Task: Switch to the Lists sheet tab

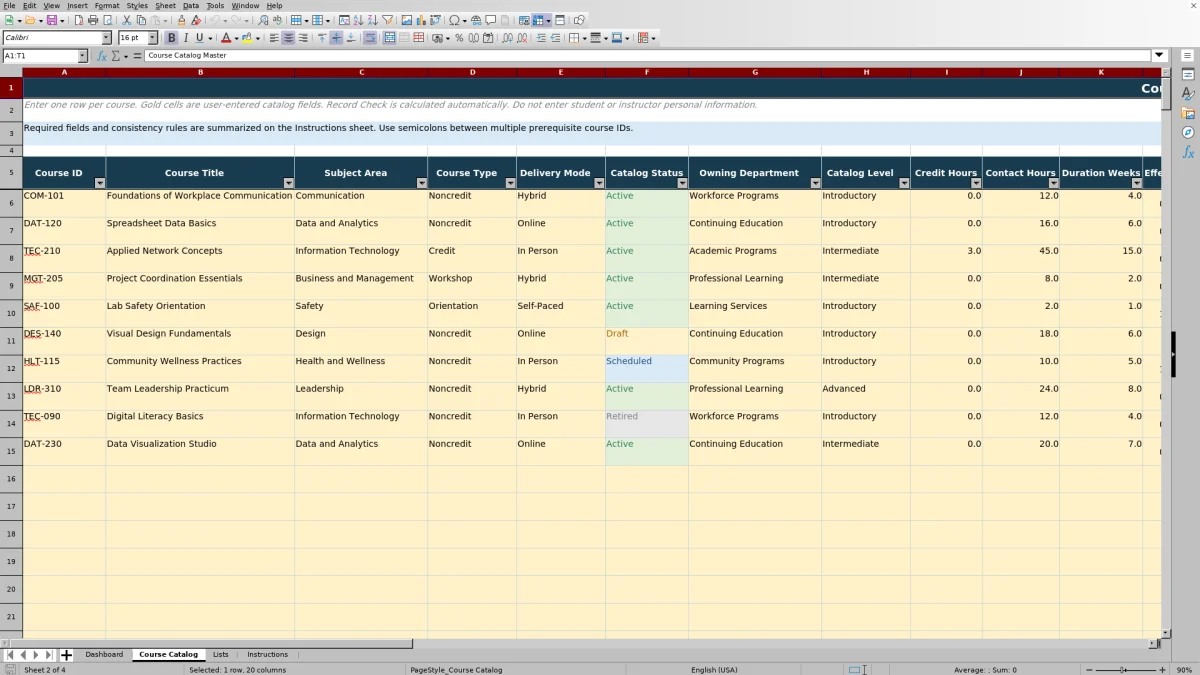Action: point(221,654)
